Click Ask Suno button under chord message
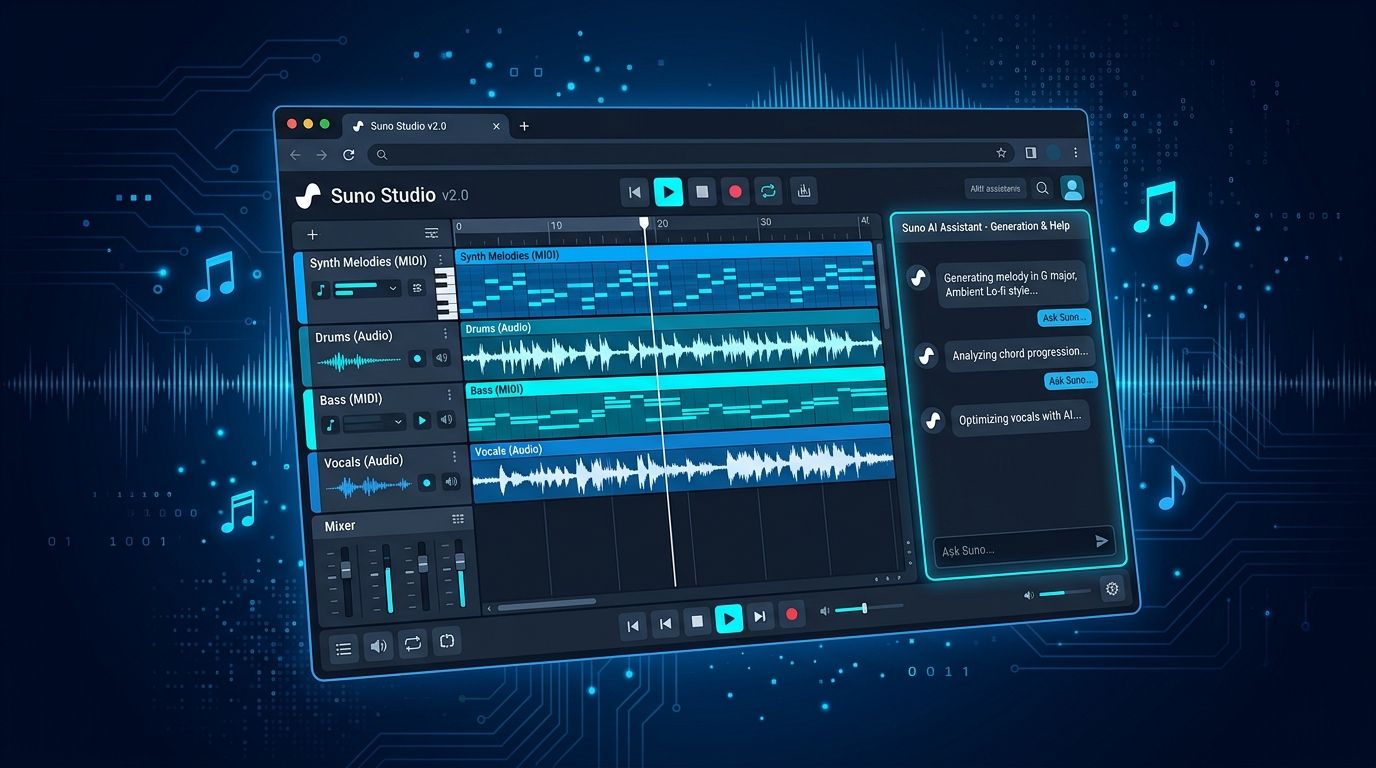 (x=1071, y=381)
